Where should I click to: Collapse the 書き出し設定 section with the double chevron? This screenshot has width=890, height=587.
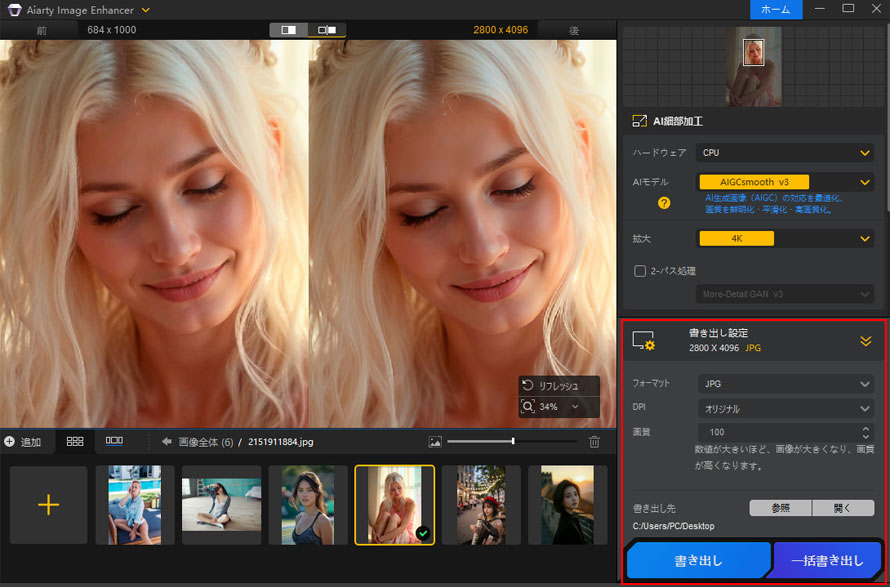coord(865,341)
